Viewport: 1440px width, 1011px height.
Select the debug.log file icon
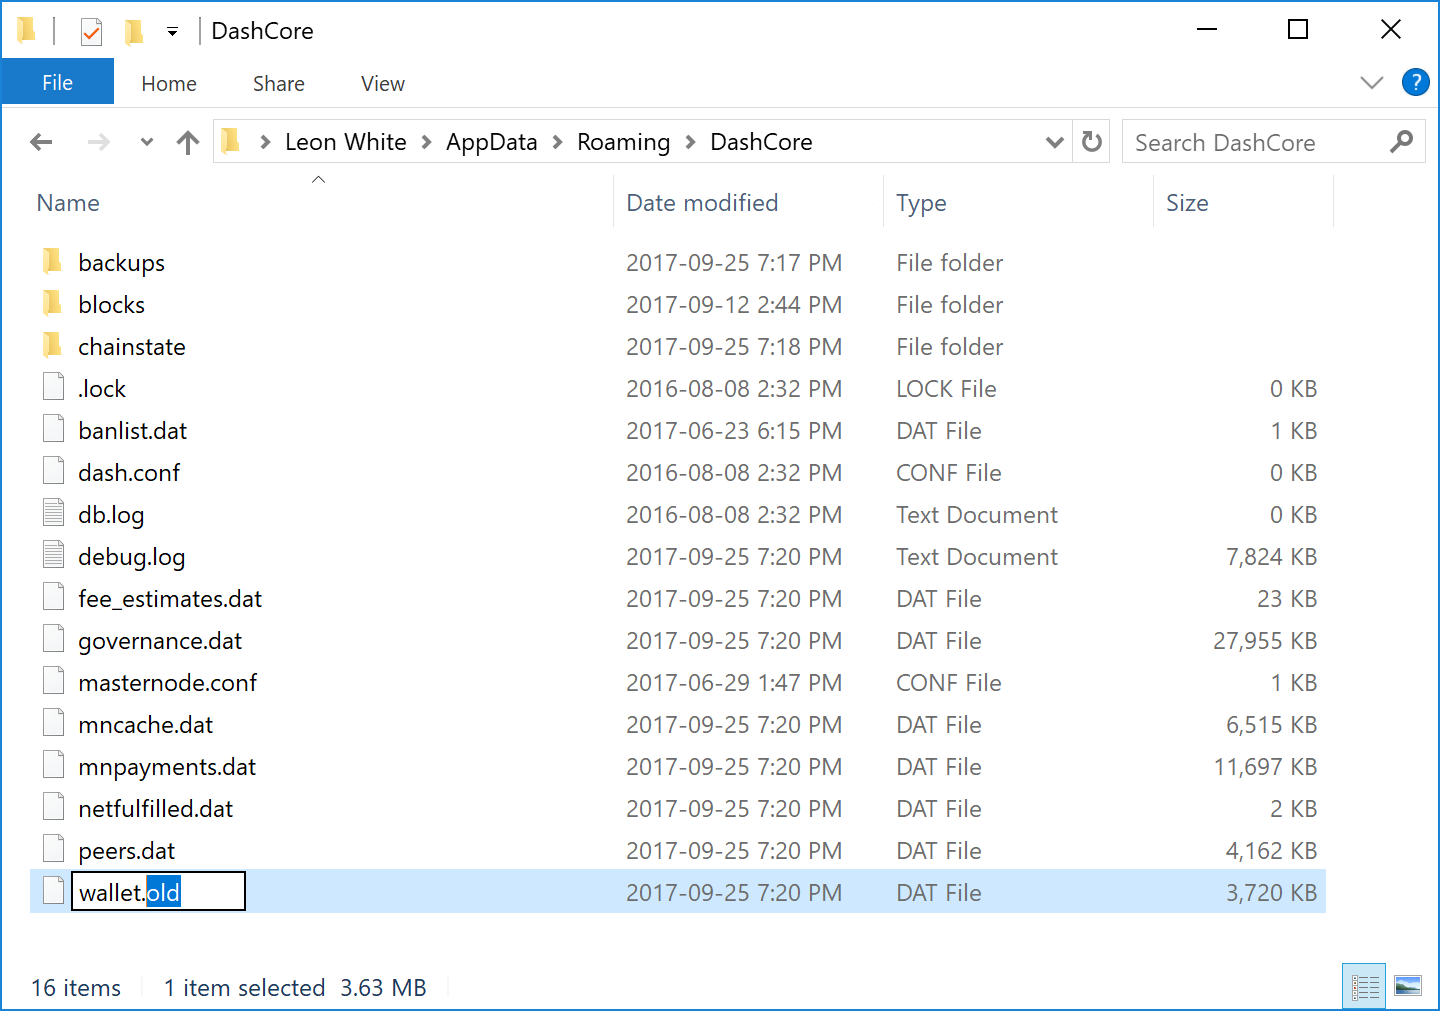54,556
